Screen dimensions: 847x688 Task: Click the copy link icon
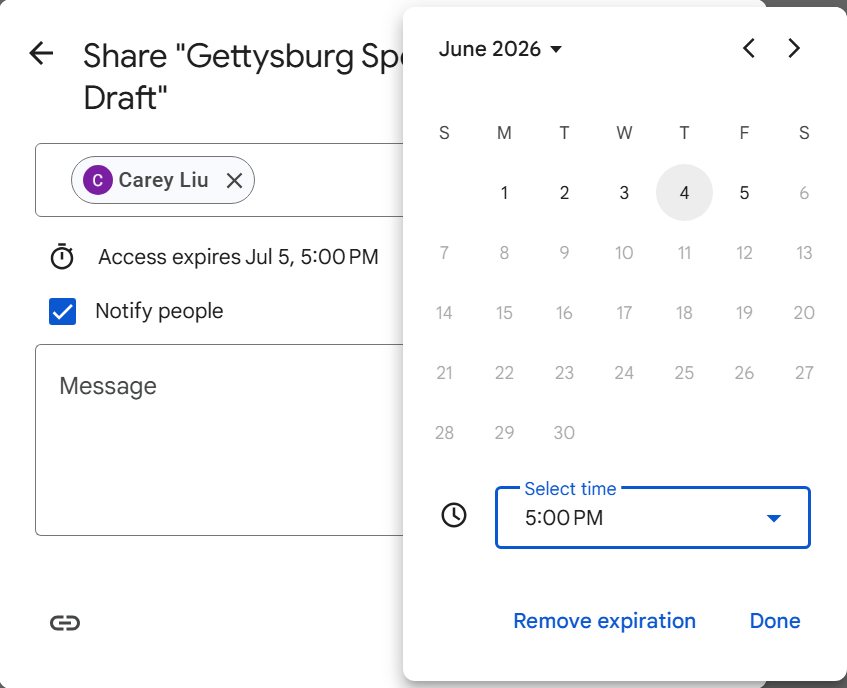pos(65,622)
